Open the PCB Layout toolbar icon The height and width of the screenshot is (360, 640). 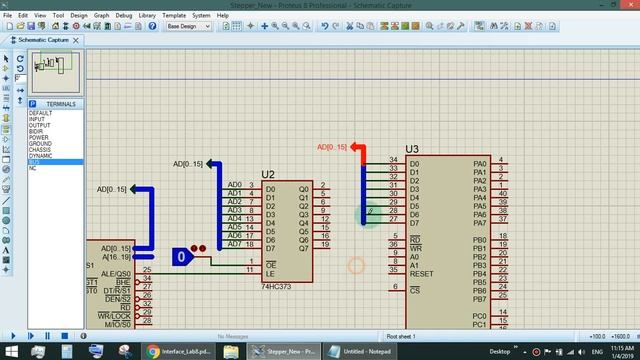(x=76, y=26)
